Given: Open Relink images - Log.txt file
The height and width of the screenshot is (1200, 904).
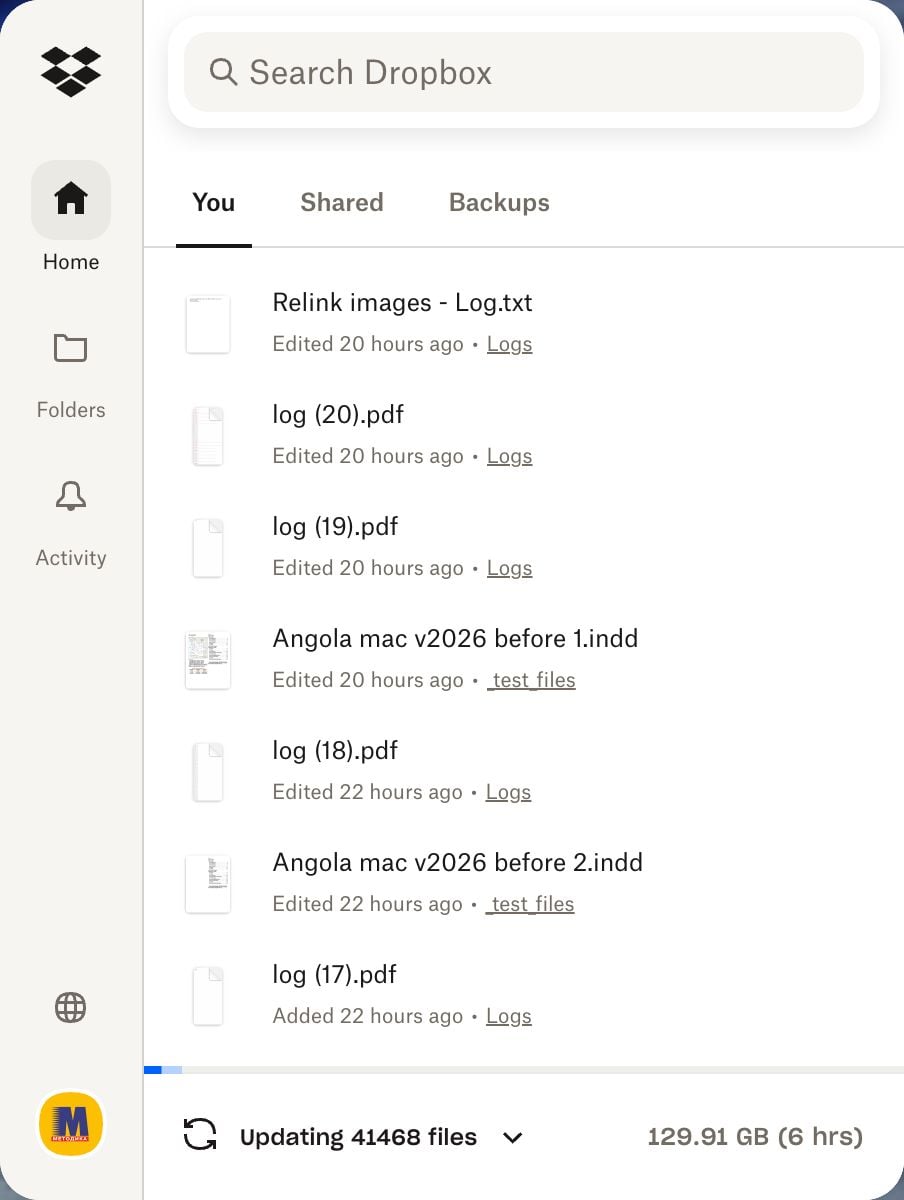Looking at the screenshot, I should click(402, 302).
